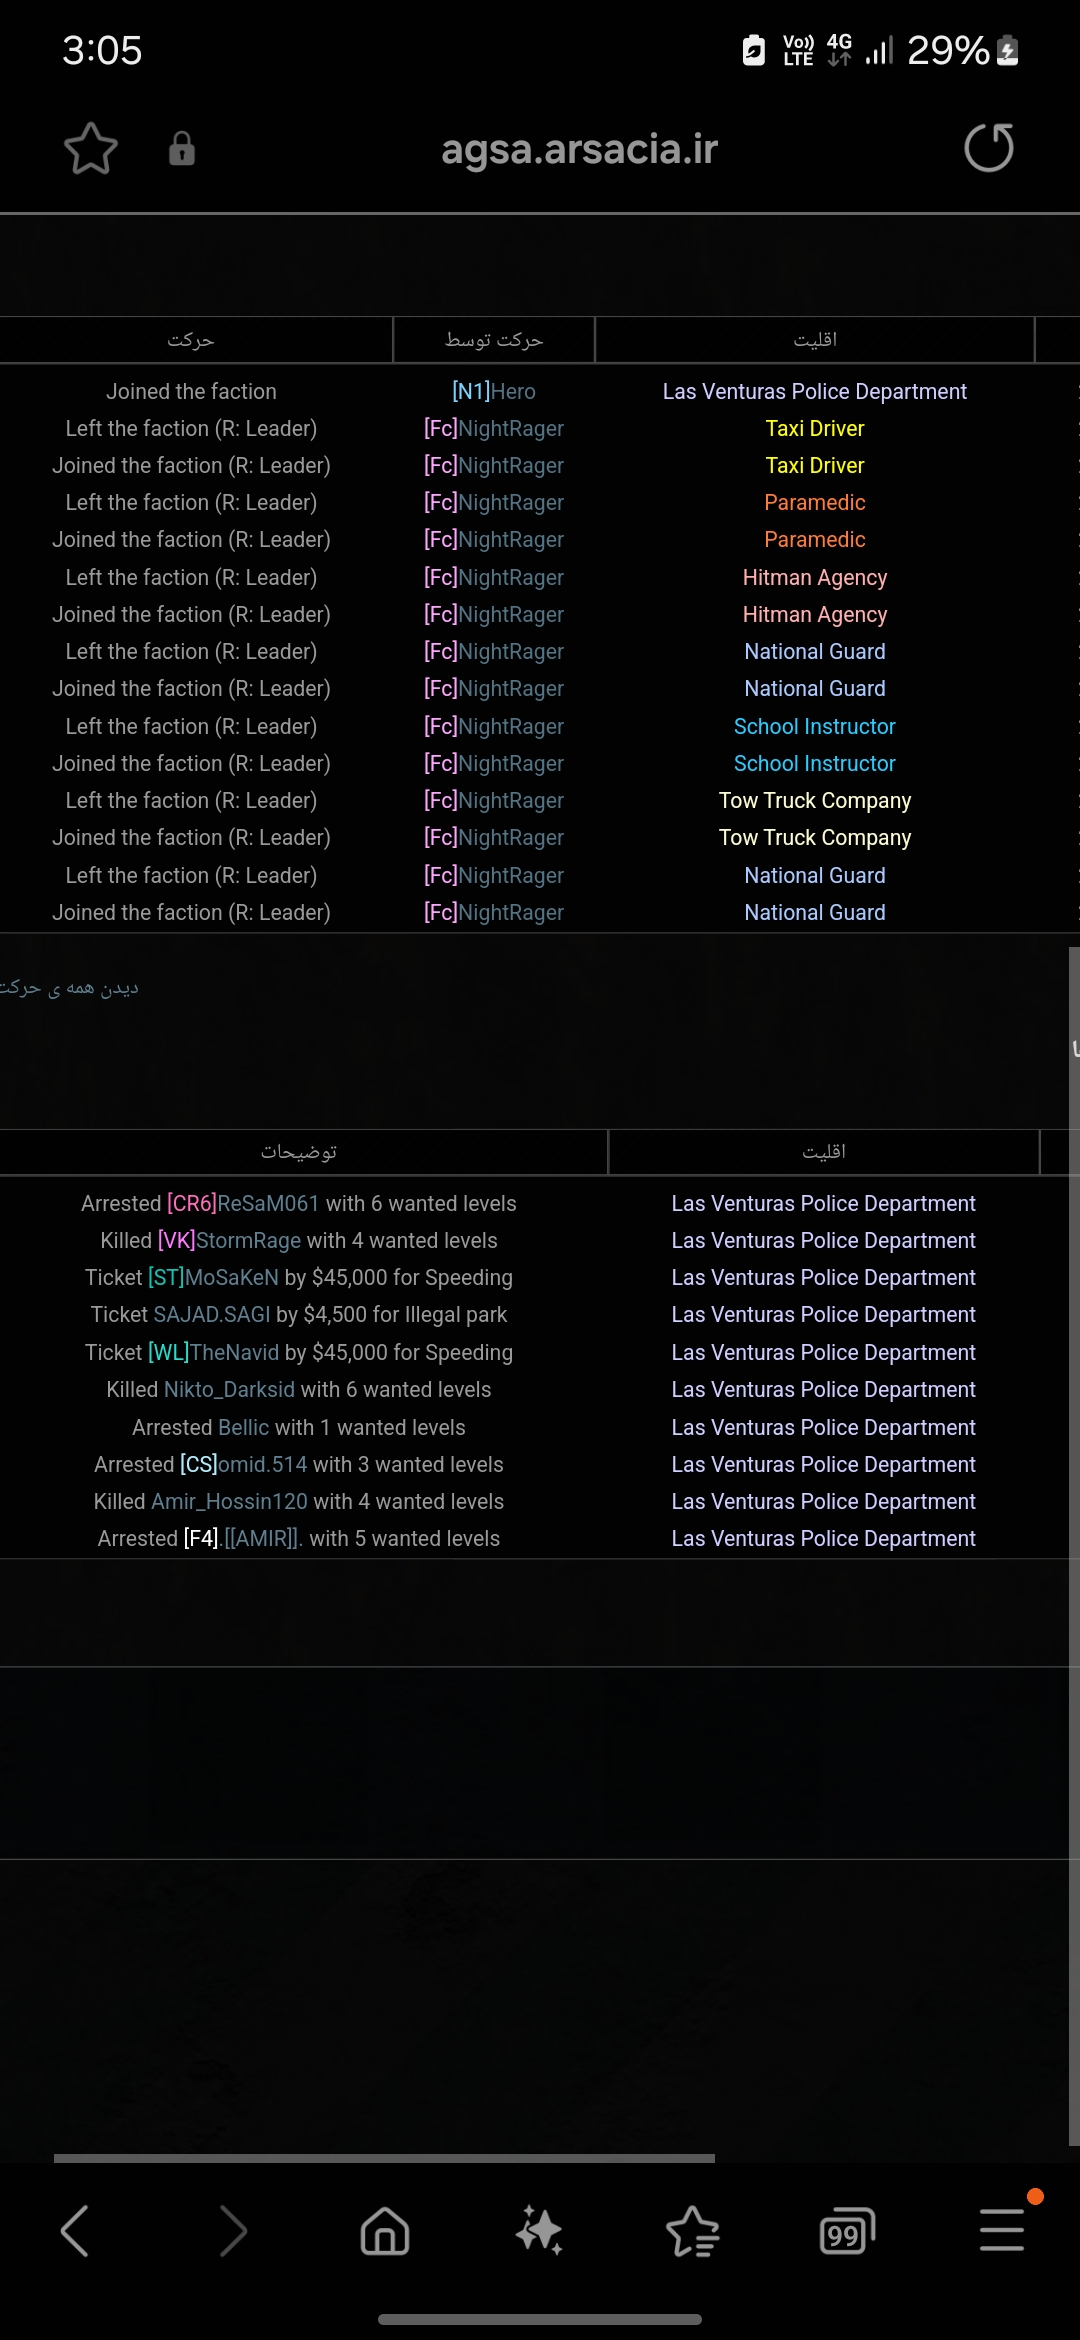Go back with the left arrow

click(75, 2231)
